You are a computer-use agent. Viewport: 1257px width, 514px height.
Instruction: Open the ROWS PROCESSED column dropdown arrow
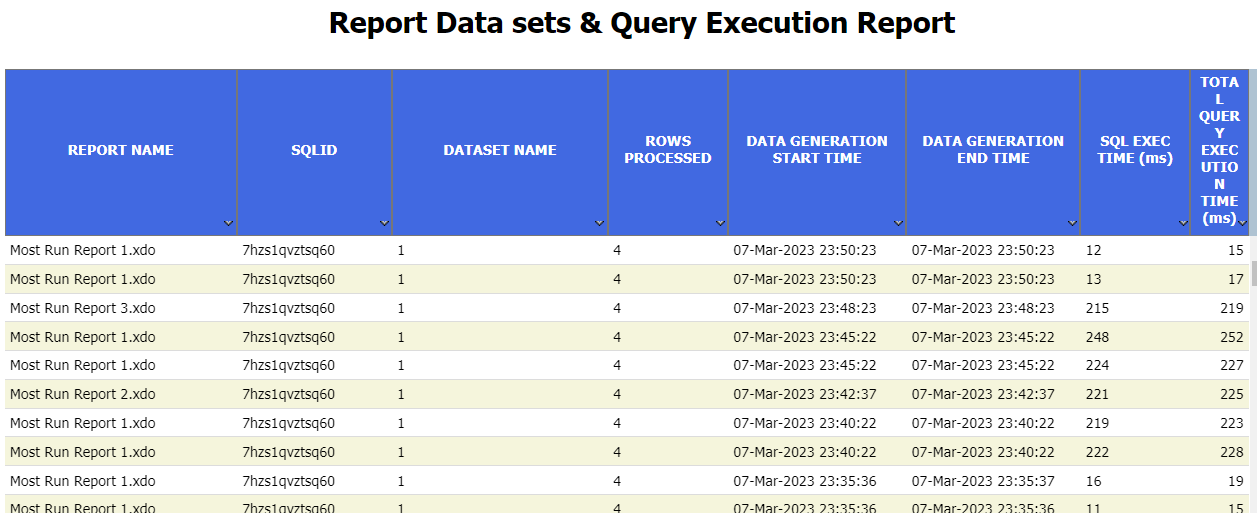tap(720, 223)
